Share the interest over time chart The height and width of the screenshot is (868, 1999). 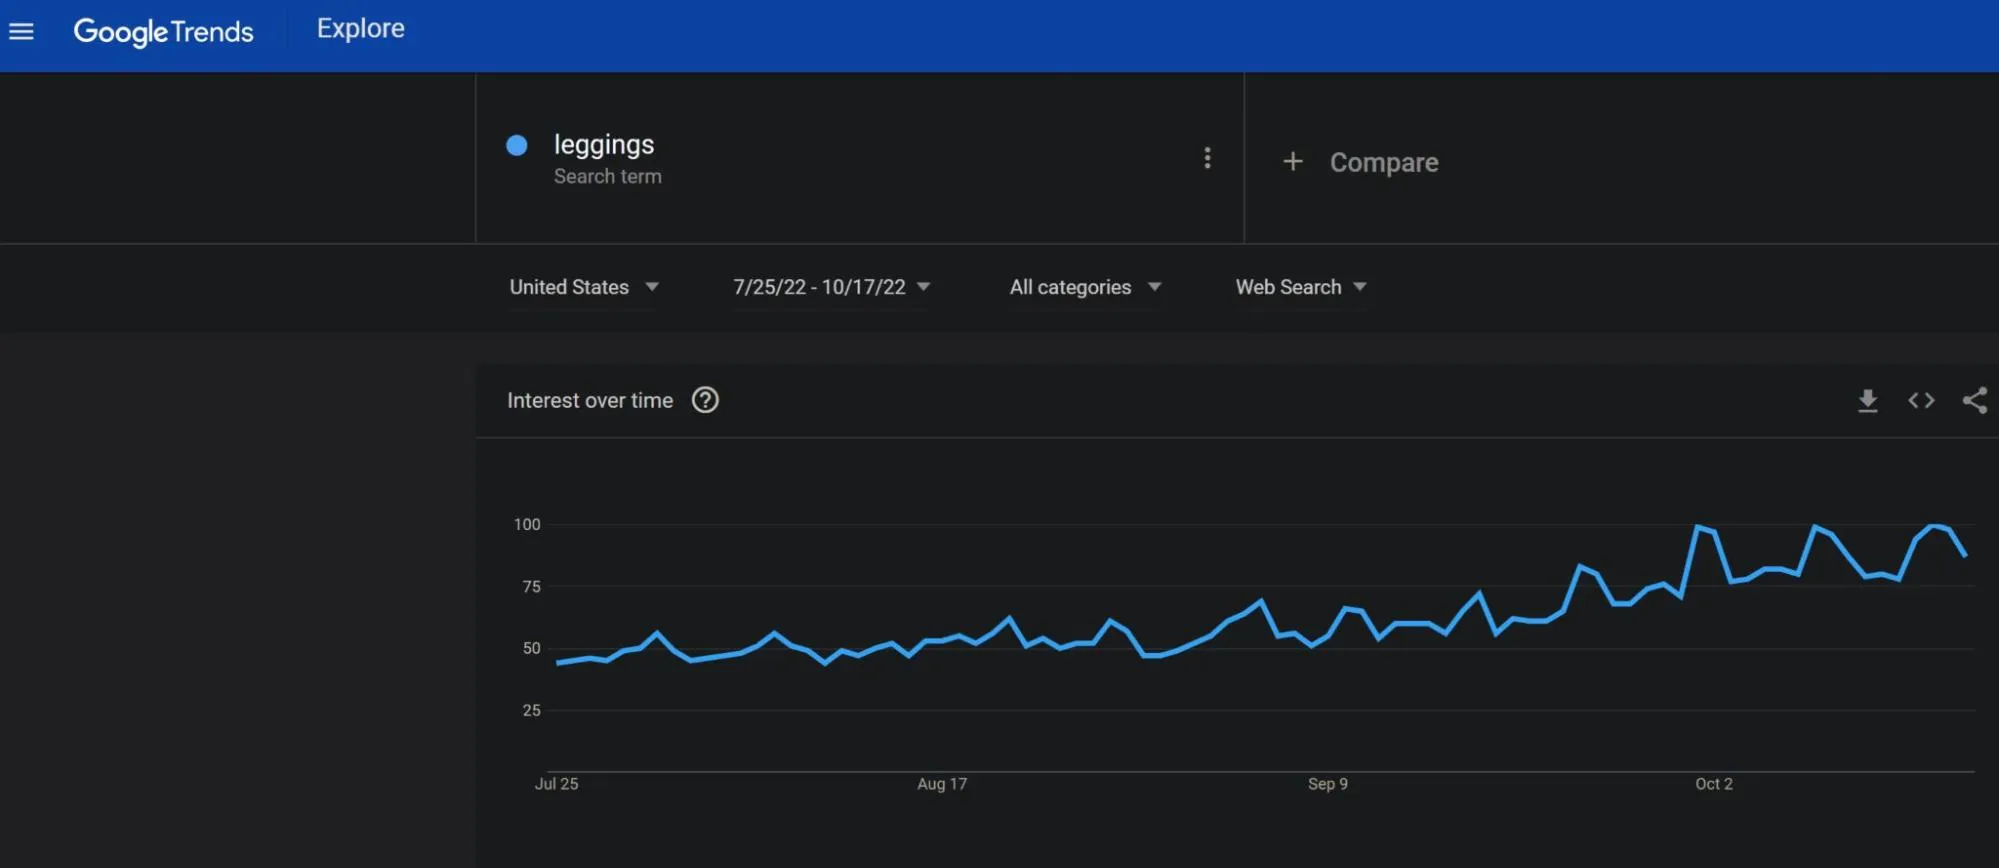click(1974, 401)
